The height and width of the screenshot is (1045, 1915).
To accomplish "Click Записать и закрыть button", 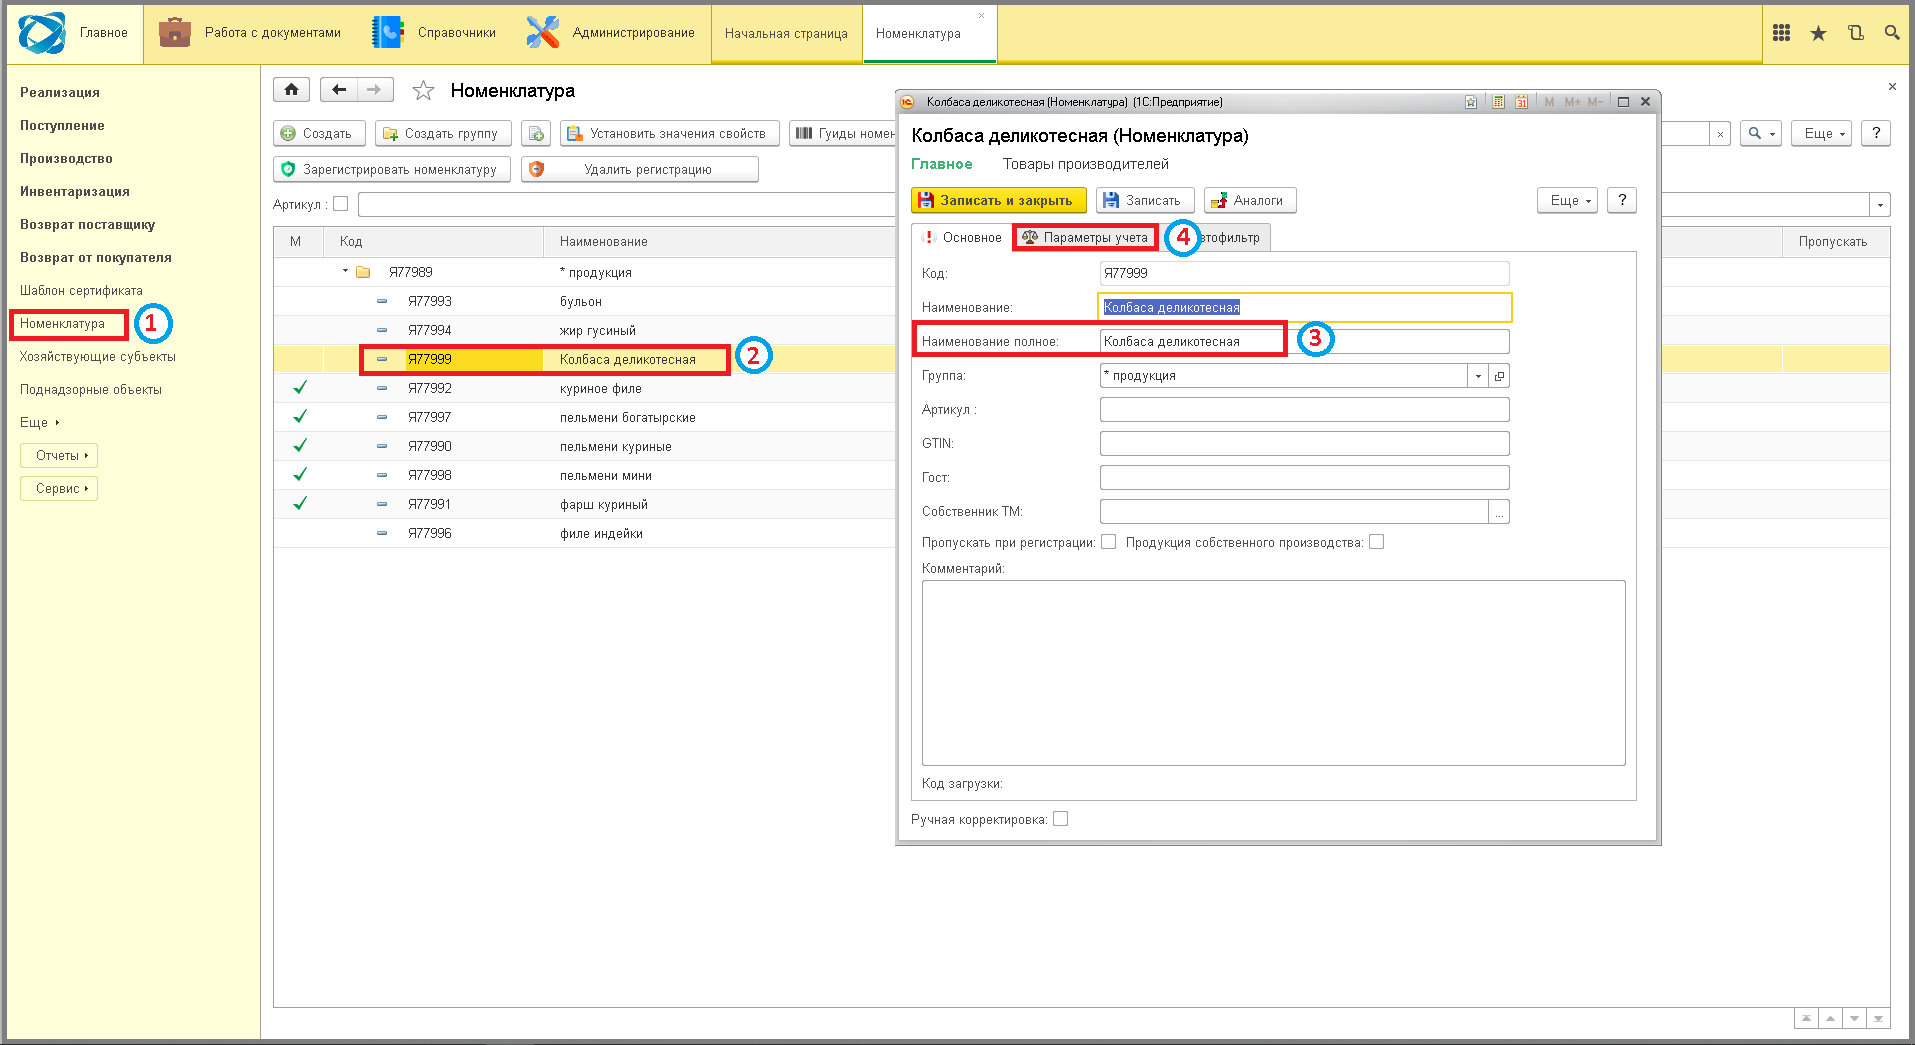I will [x=998, y=200].
